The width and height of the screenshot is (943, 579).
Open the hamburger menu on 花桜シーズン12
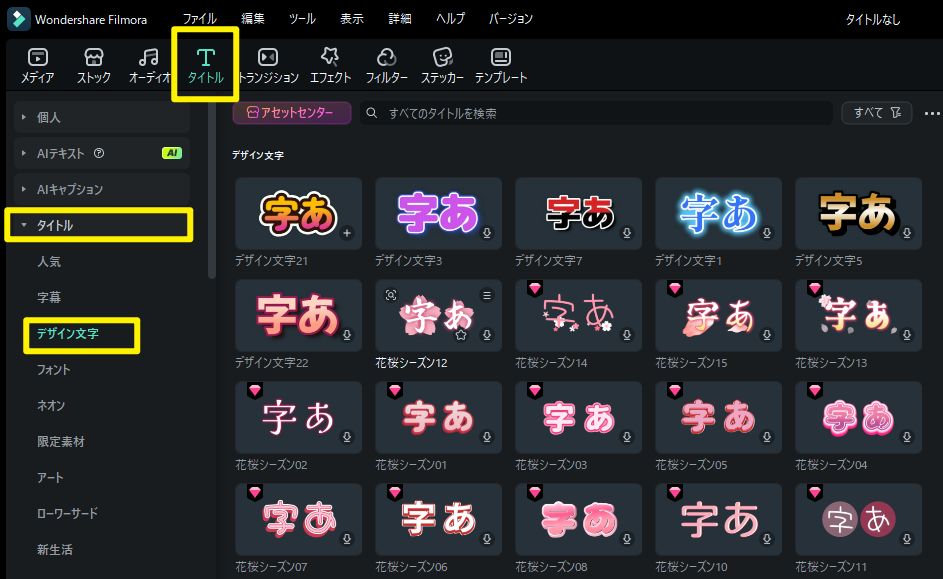[x=487, y=295]
